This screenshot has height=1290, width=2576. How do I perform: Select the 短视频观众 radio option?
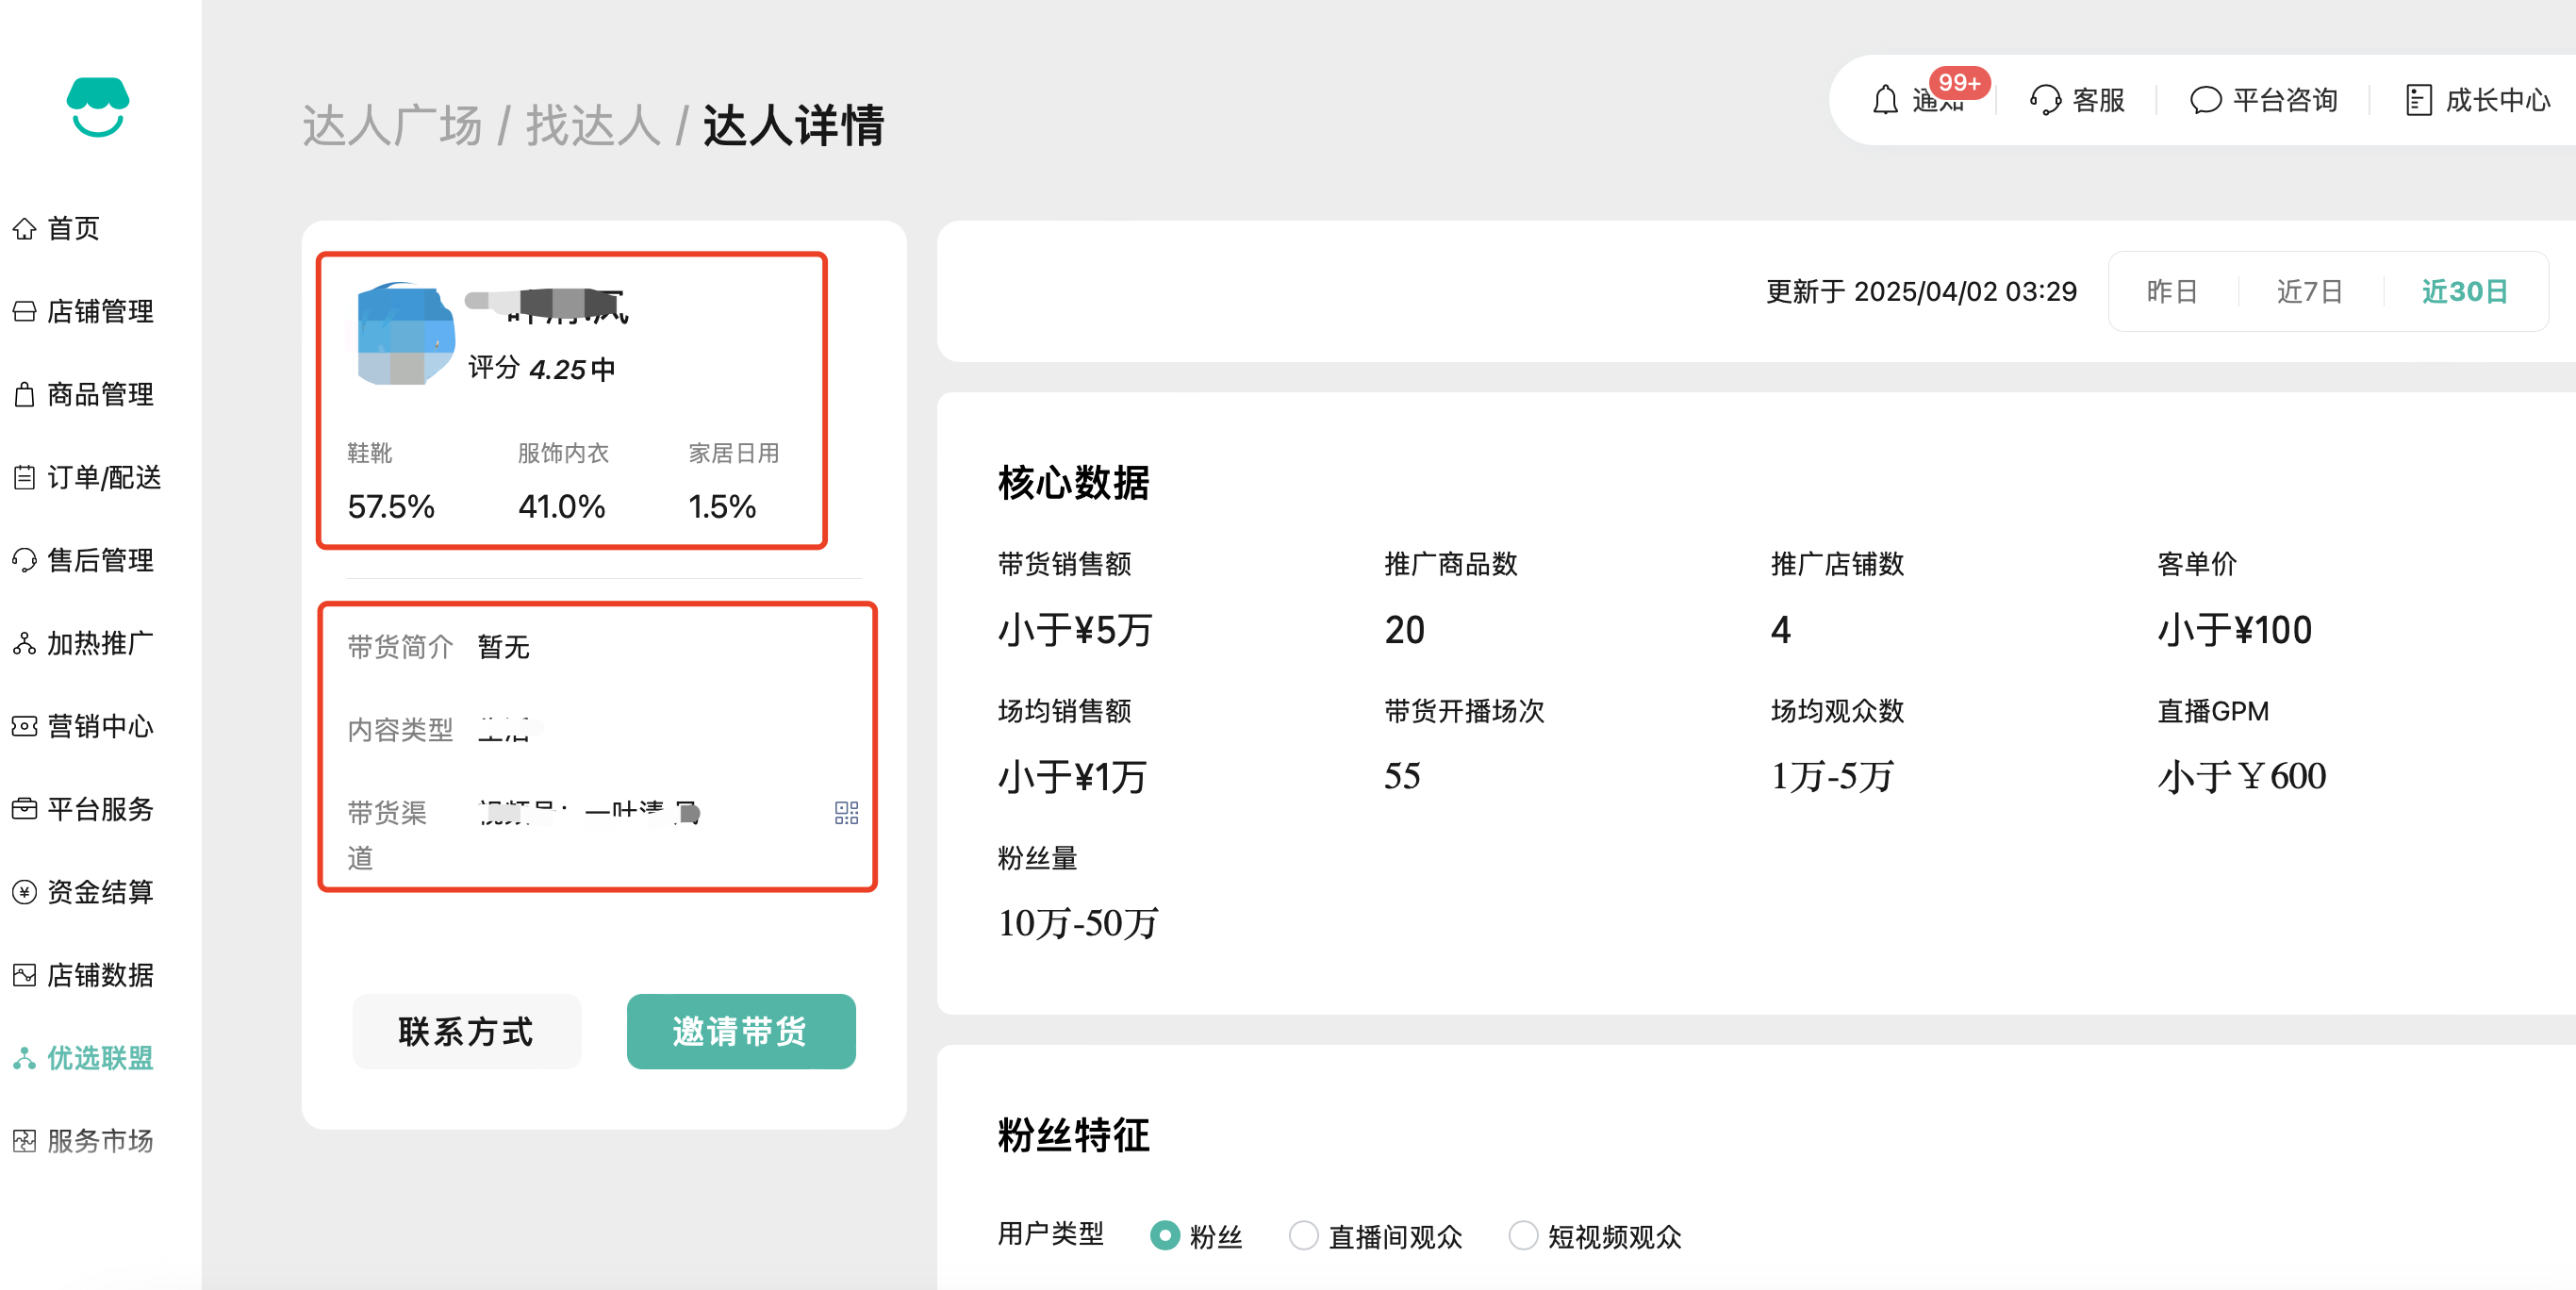pos(1522,1235)
